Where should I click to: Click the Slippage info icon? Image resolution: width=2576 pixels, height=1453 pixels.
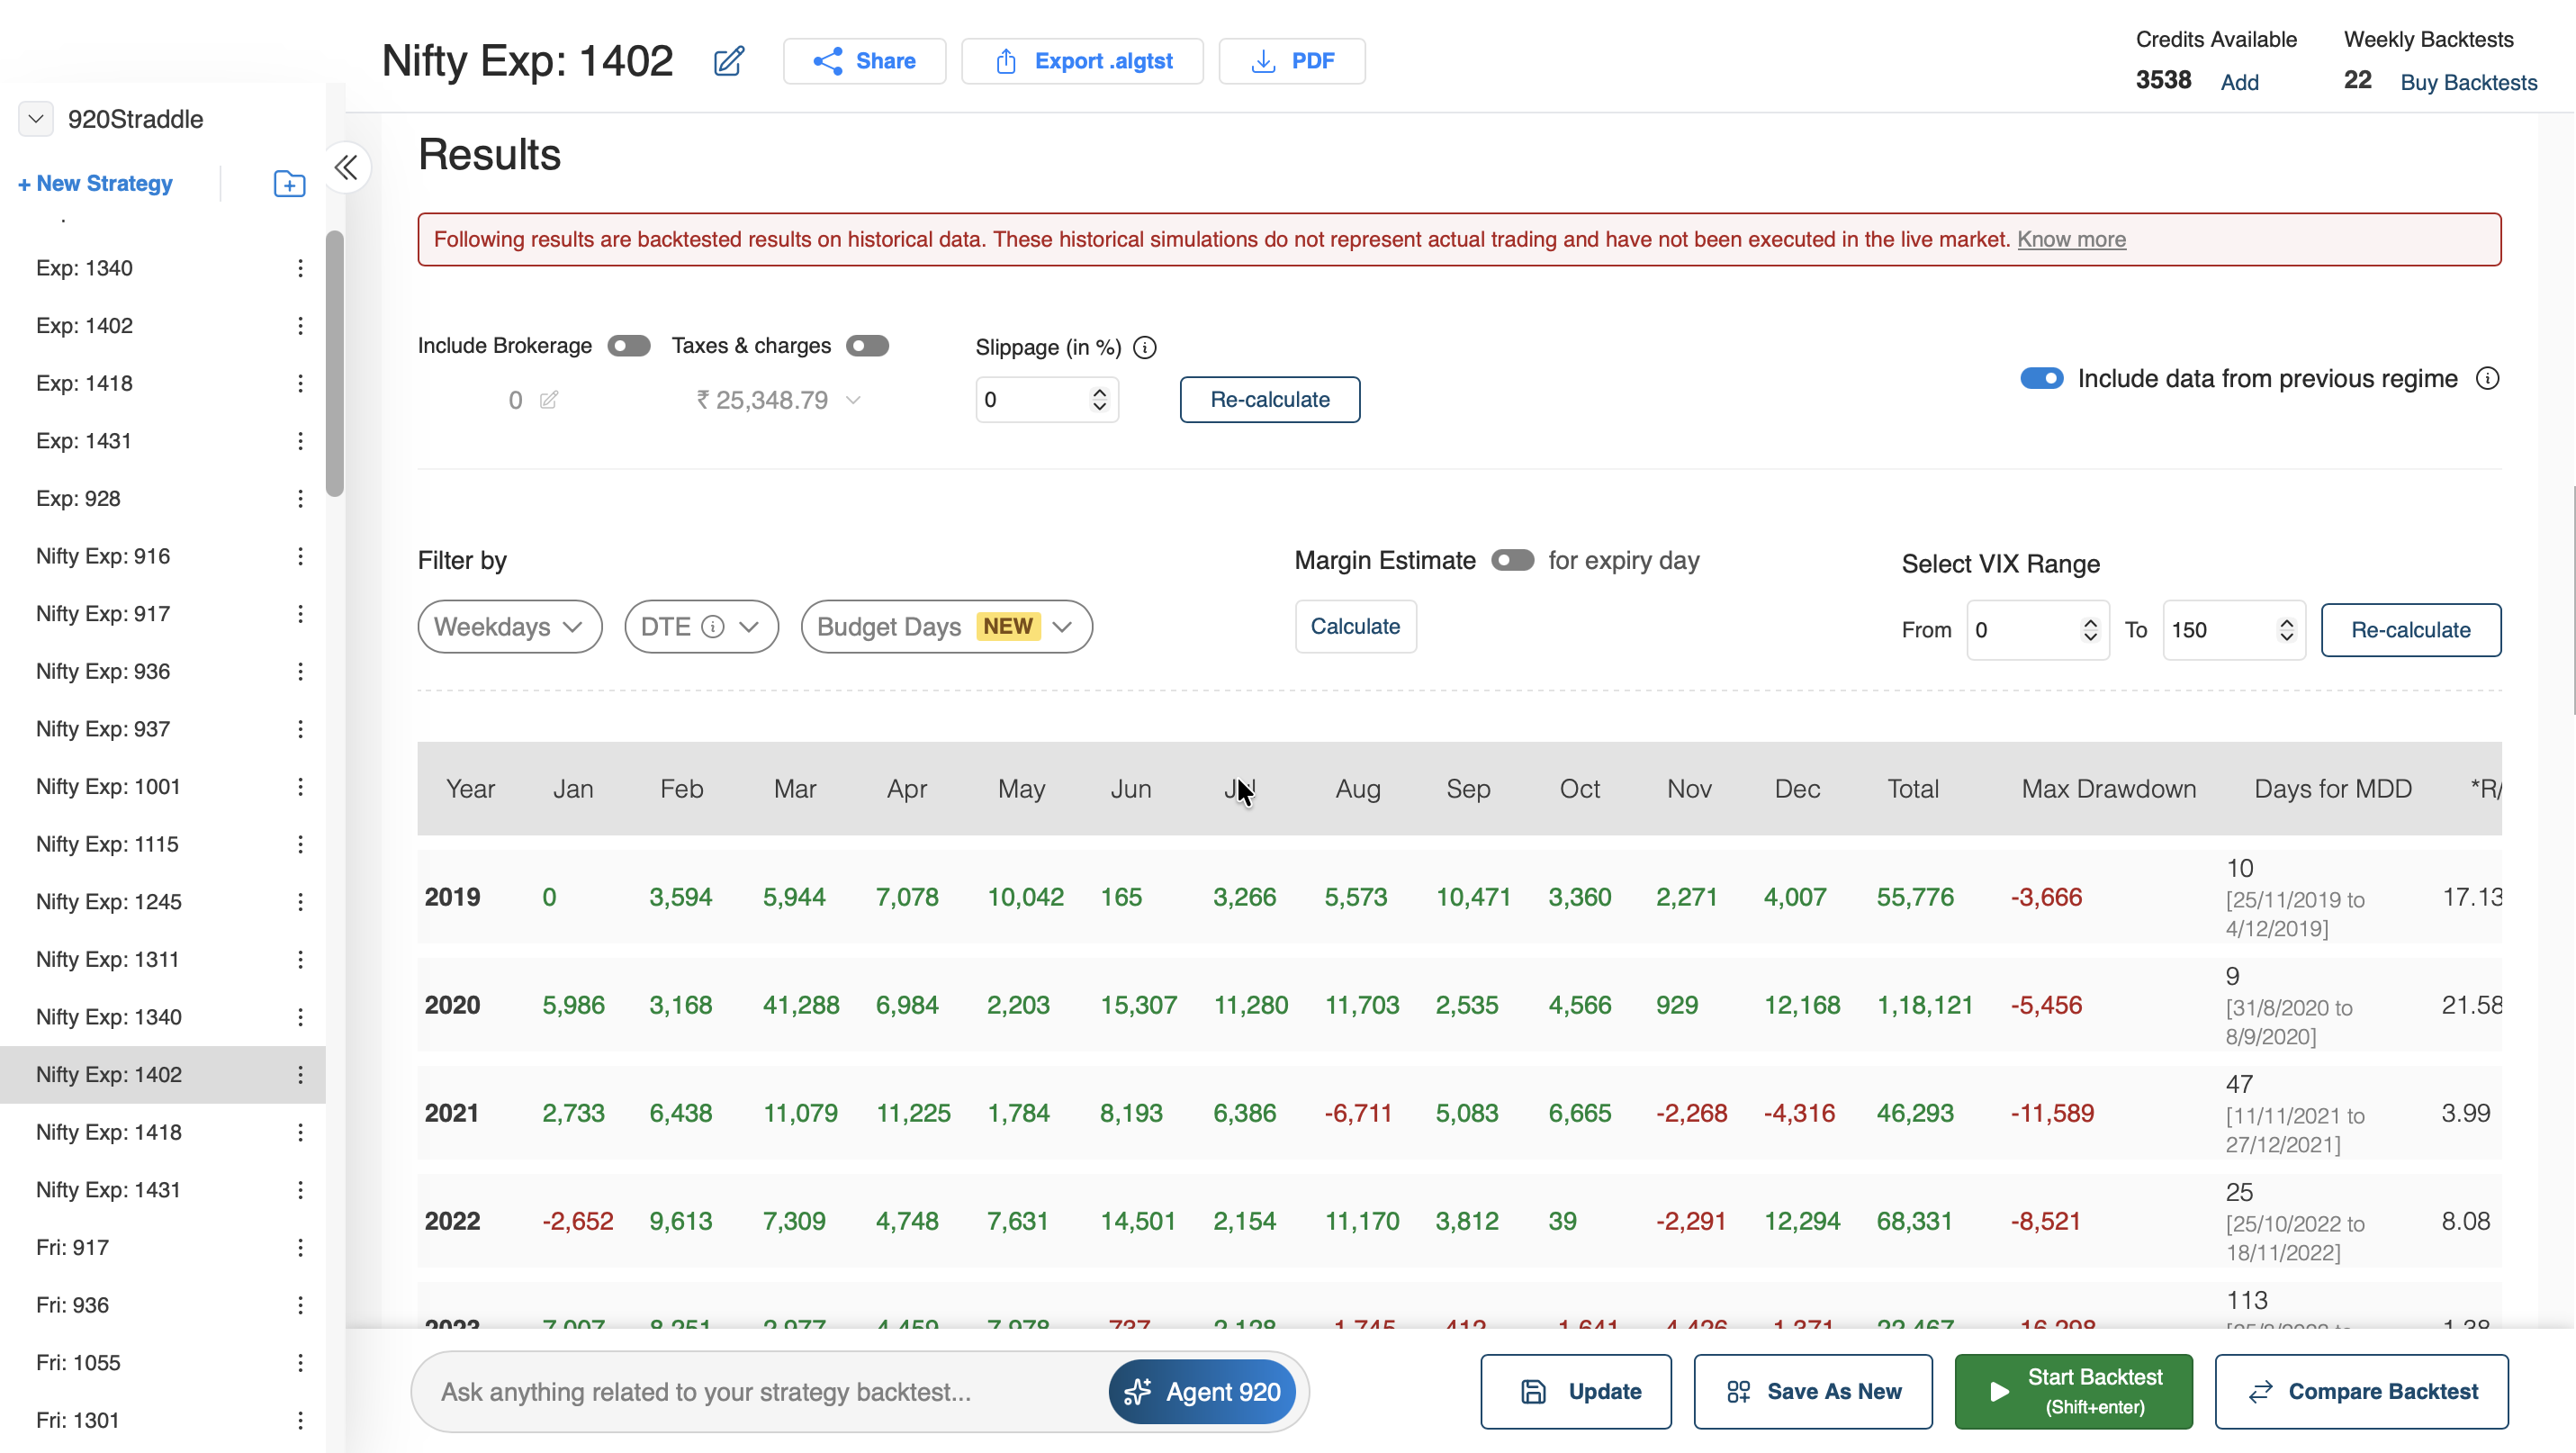pyautogui.click(x=1145, y=347)
